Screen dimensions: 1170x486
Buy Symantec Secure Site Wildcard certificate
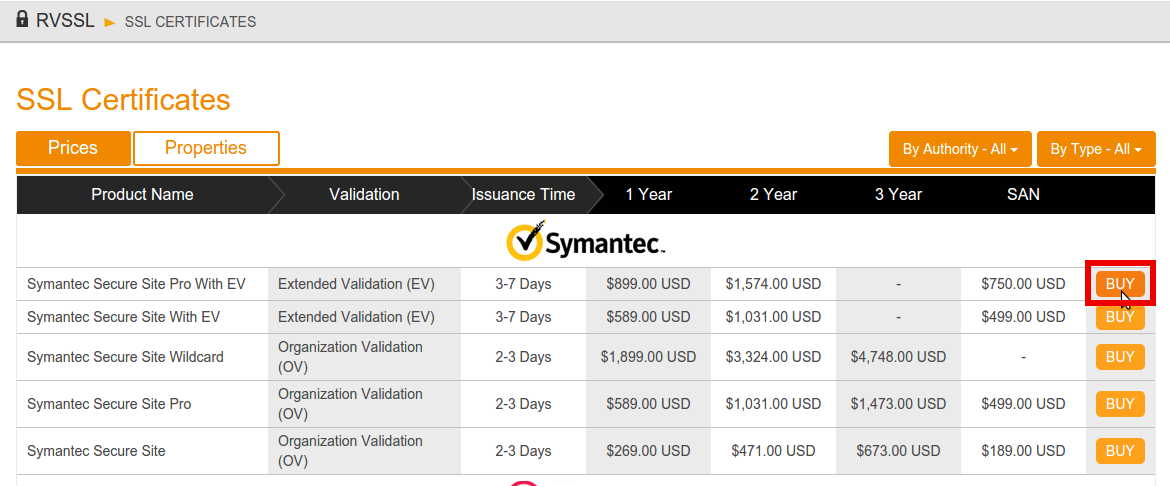[1120, 357]
